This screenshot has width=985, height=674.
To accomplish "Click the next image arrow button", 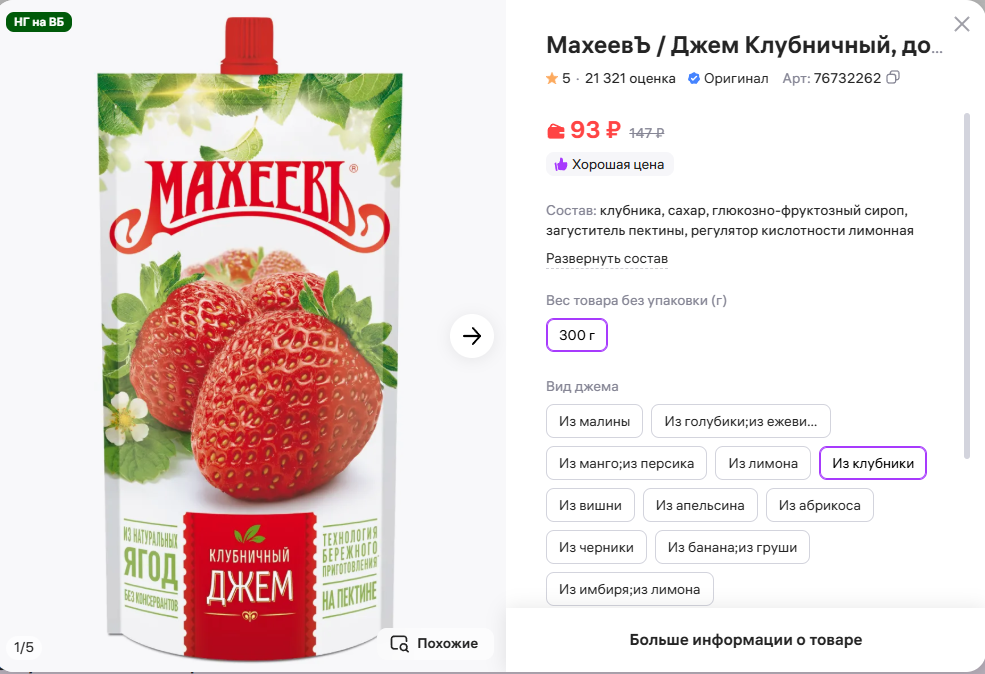I will (472, 336).
